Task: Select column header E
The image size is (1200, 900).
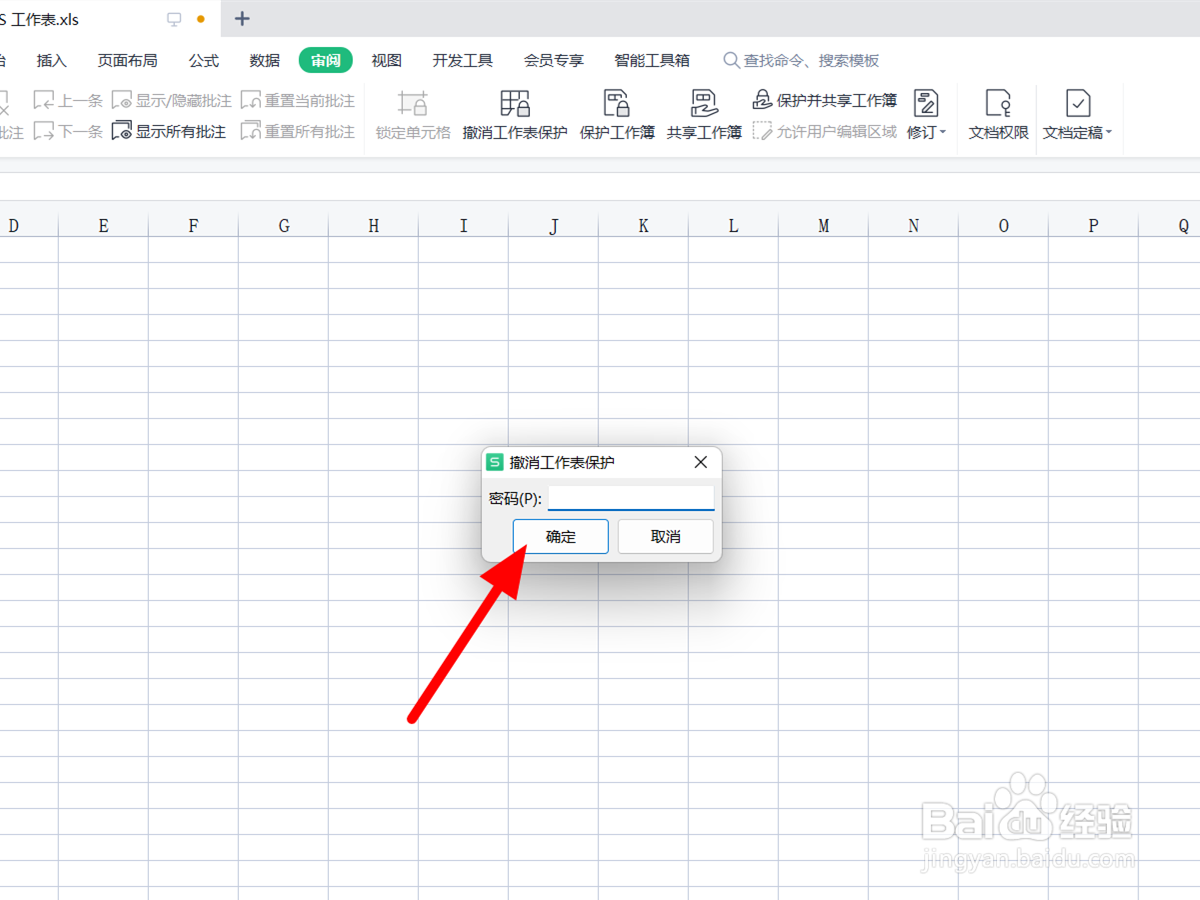Action: click(104, 226)
